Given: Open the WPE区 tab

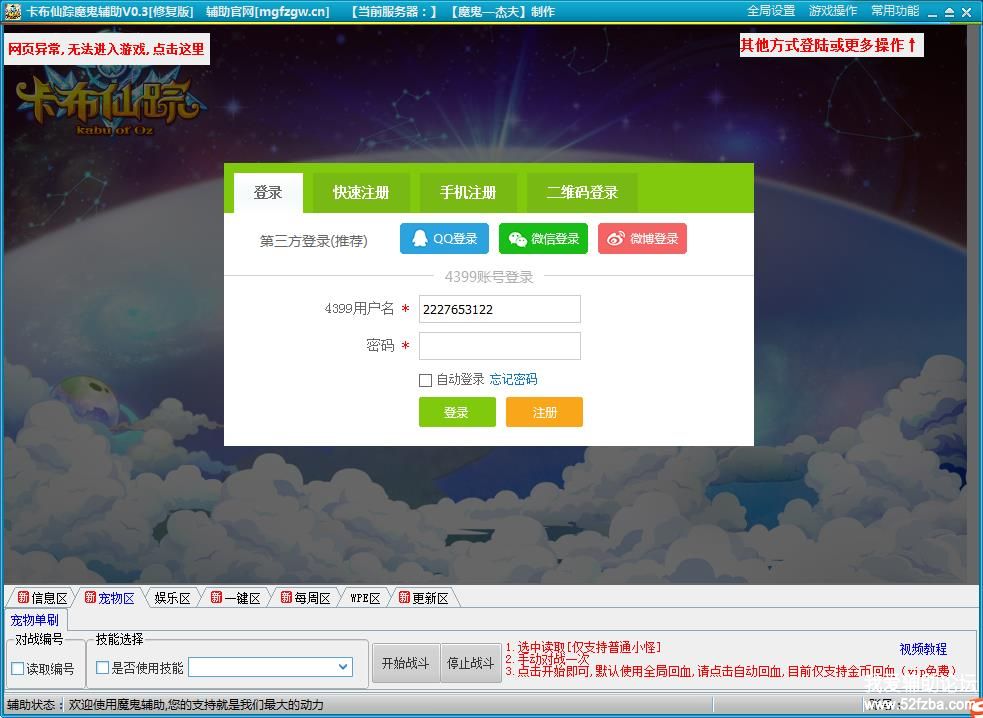Looking at the screenshot, I should tap(365, 598).
